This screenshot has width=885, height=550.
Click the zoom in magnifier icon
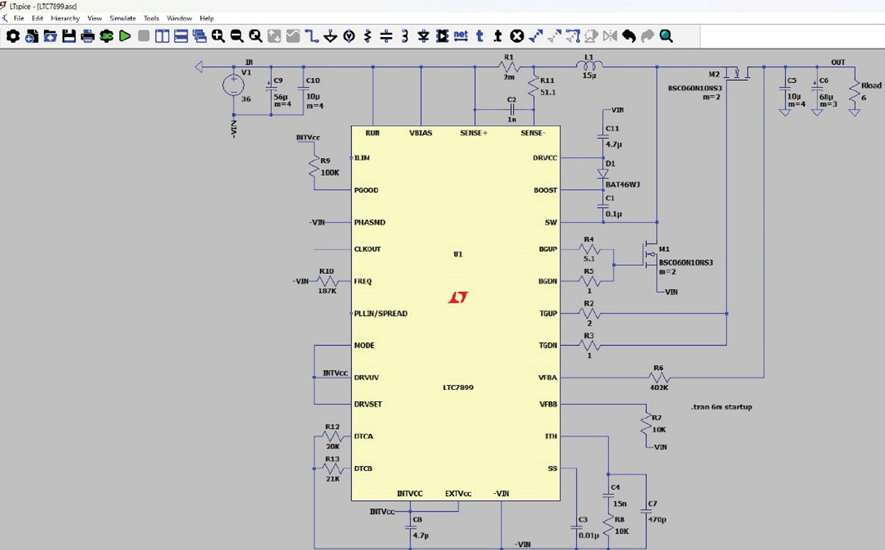[x=218, y=36]
